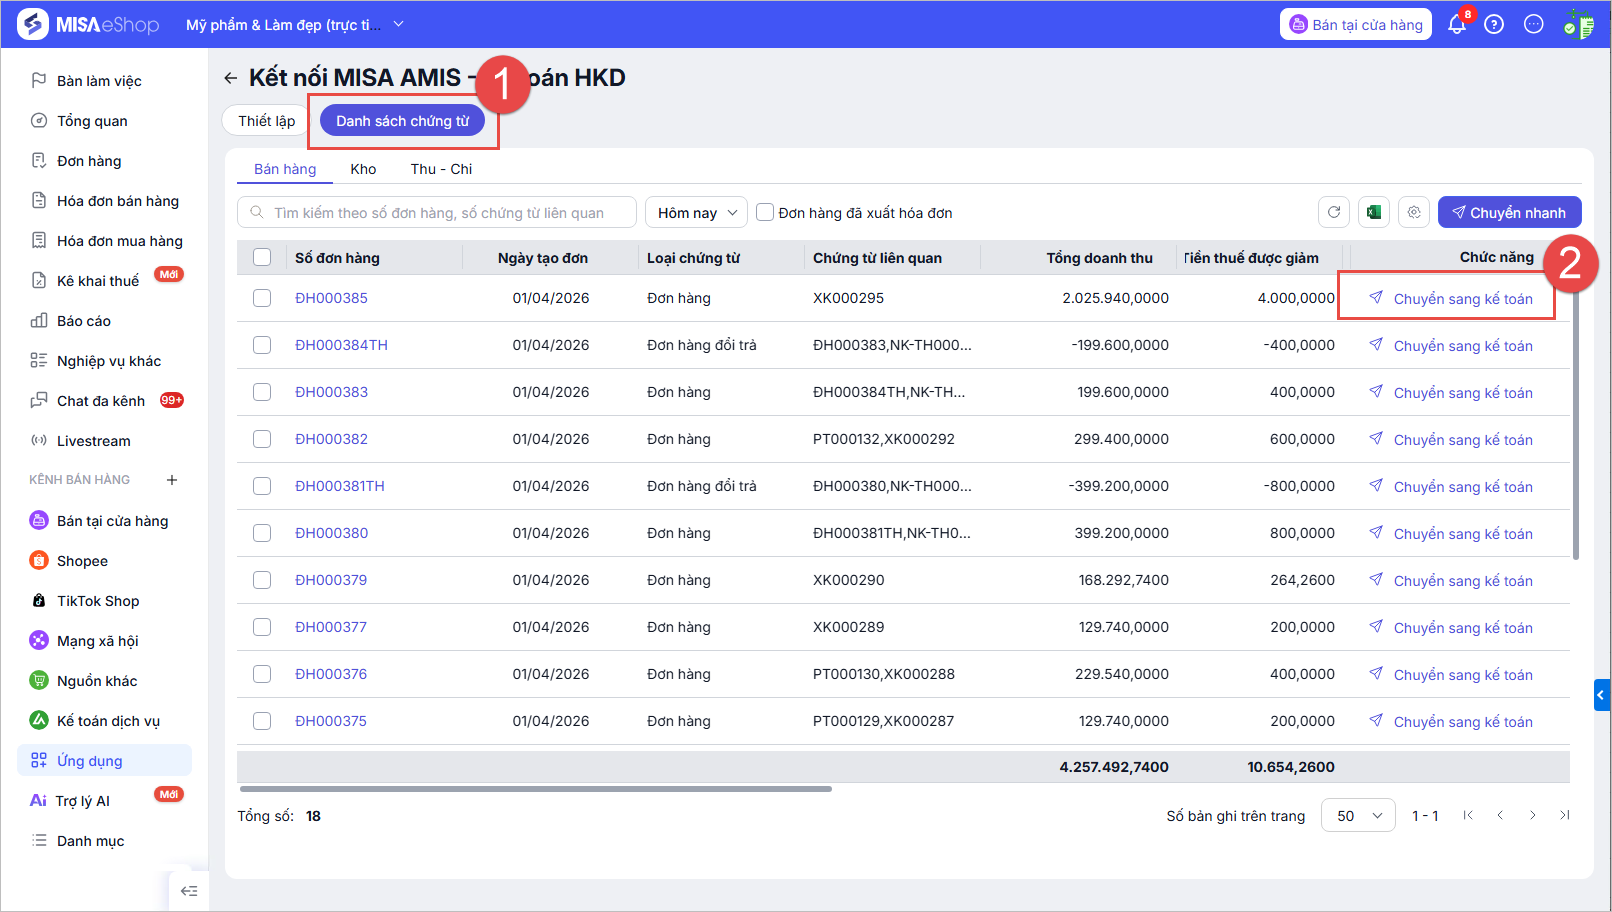Viewport: 1612px width, 912px height.
Task: Enable 'Đơn hàng đã xuất hóa đơn' checkbox
Action: (x=765, y=212)
